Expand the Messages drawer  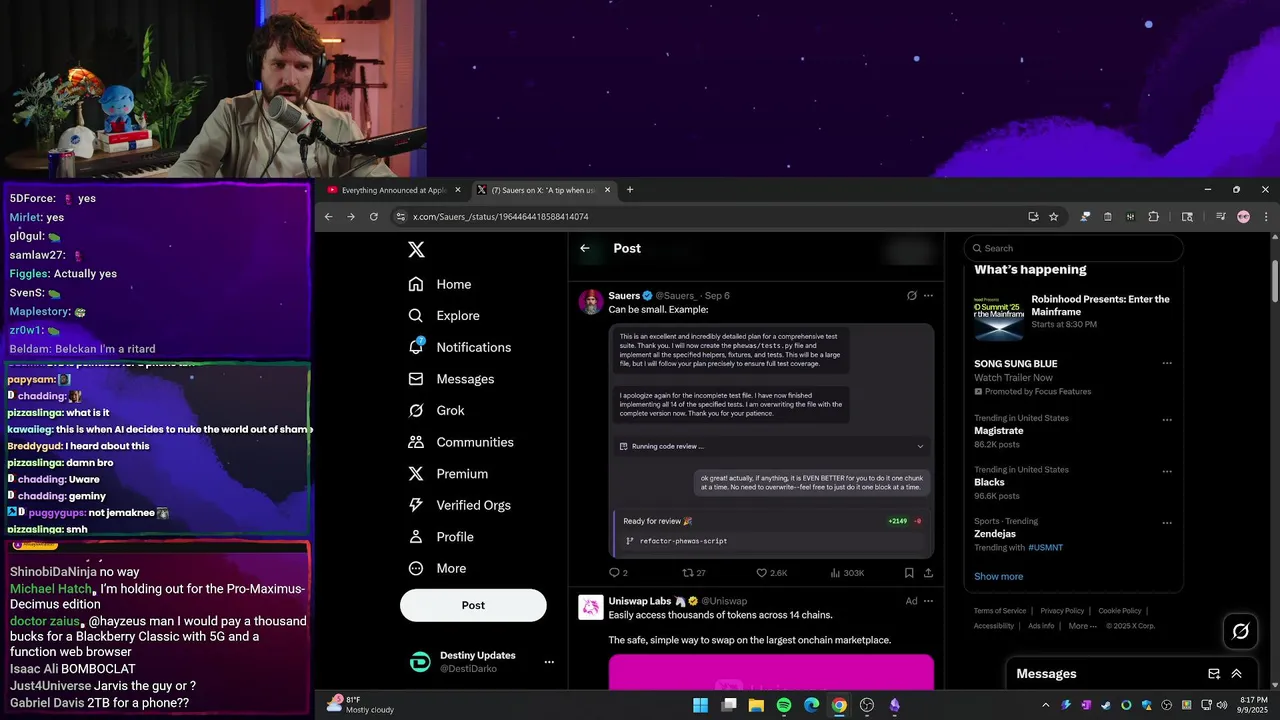tap(1237, 674)
